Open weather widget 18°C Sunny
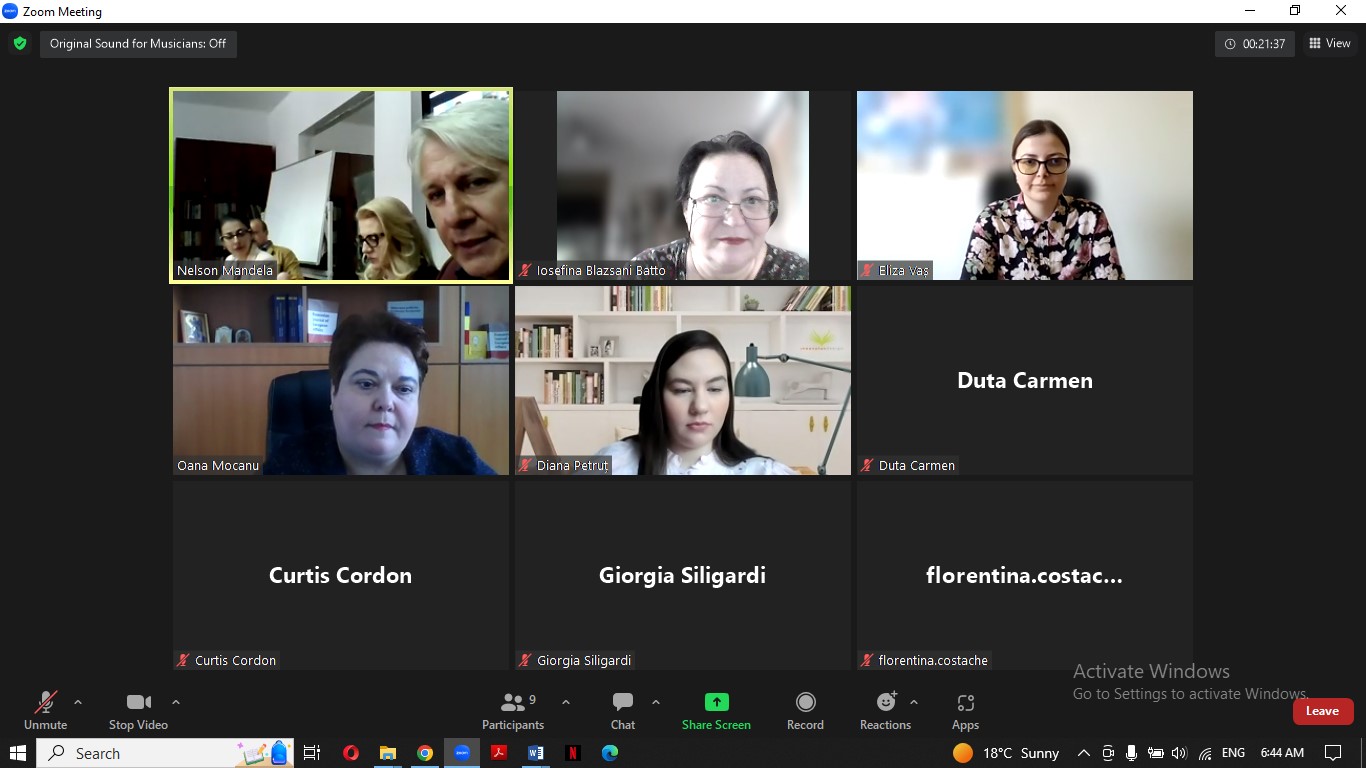This screenshot has width=1366, height=768. [x=1006, y=753]
